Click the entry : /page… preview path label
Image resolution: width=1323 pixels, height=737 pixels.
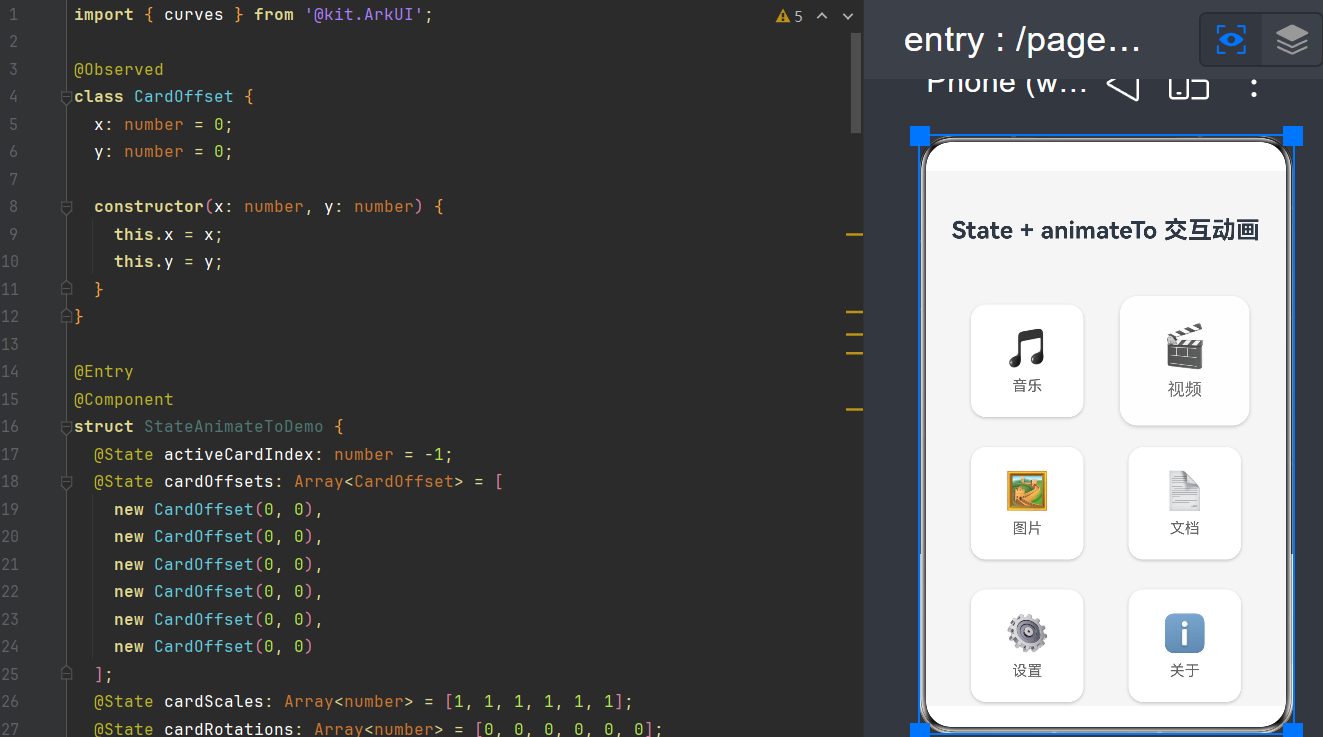pyautogui.click(x=1022, y=40)
